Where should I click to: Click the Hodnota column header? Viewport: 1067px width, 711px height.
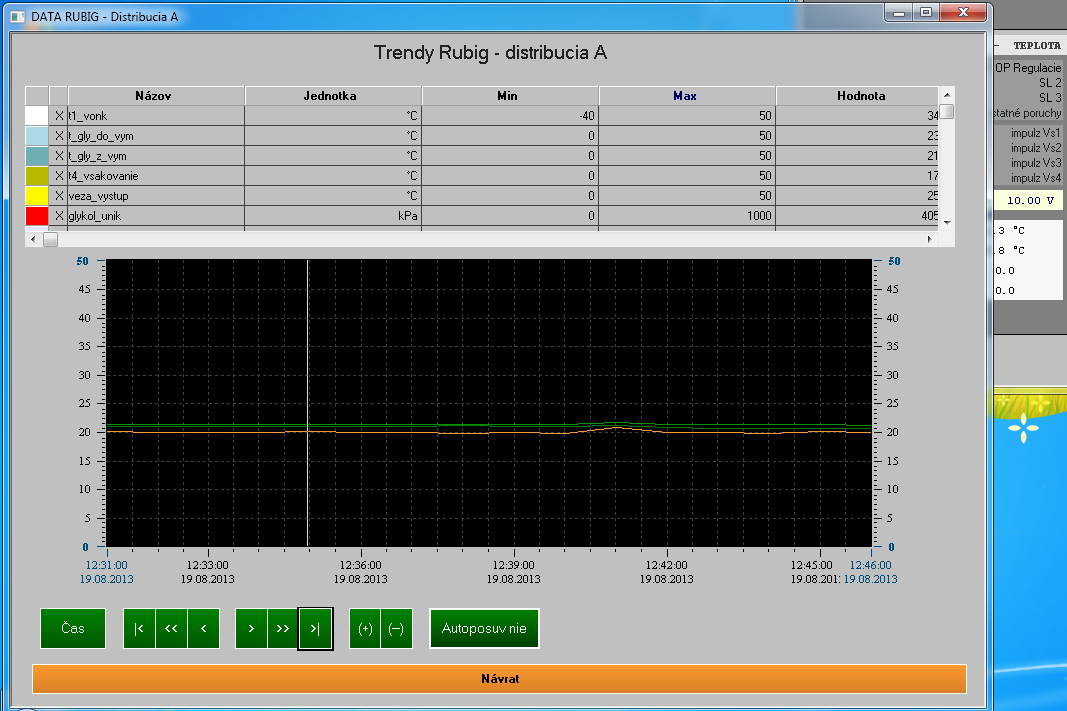pyautogui.click(x=857, y=96)
